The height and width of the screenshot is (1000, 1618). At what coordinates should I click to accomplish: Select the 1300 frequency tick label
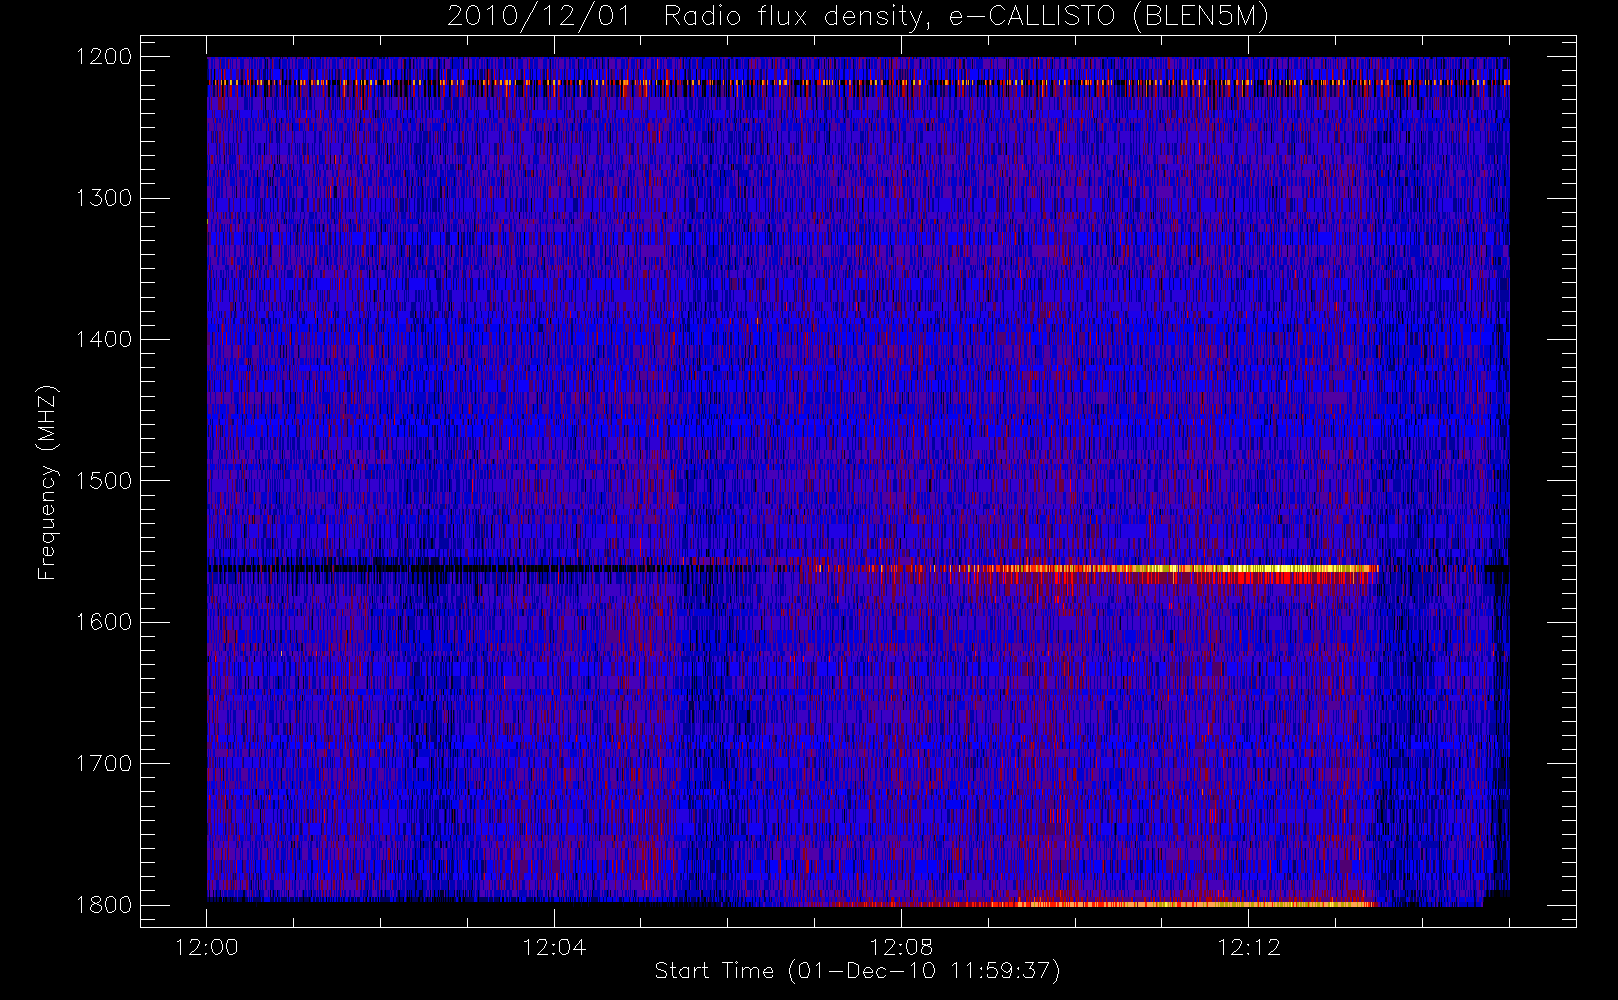(104, 198)
